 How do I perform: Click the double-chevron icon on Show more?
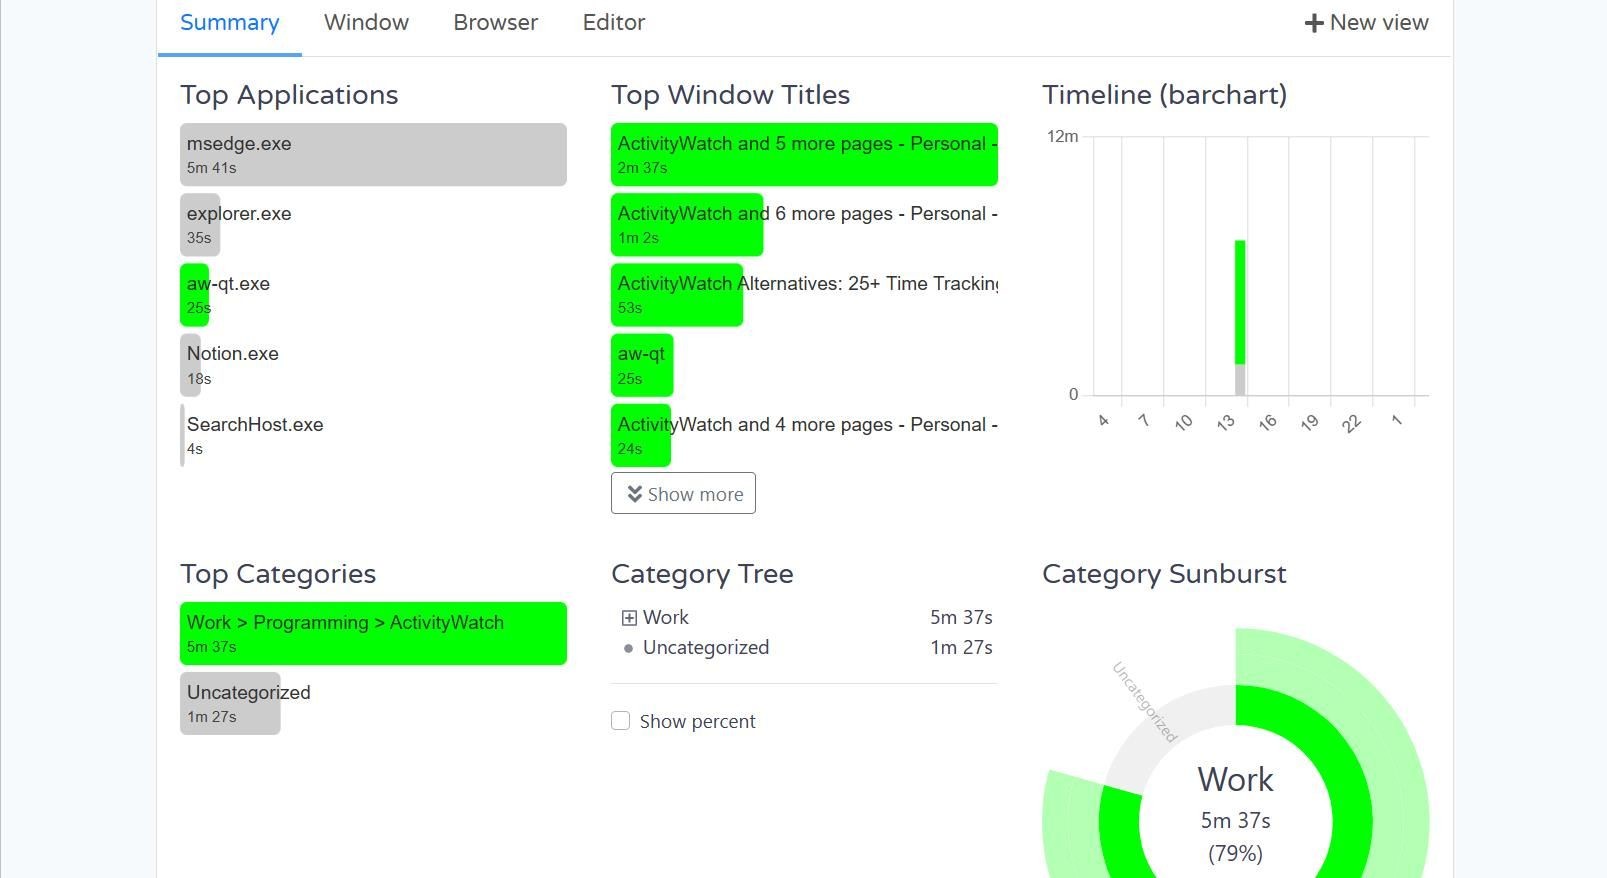tap(634, 494)
